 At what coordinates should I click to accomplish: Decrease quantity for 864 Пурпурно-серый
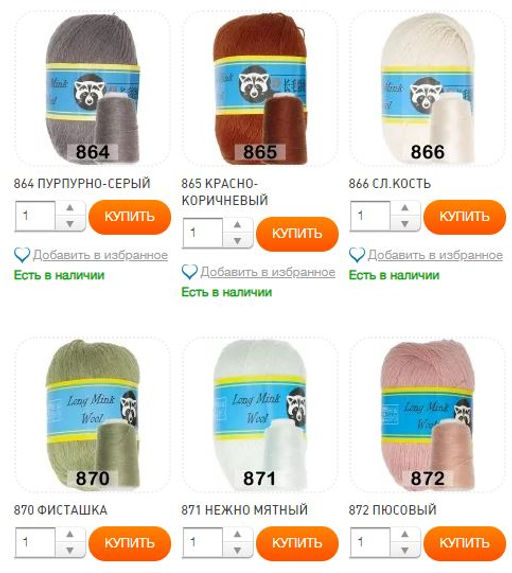pyautogui.click(x=70, y=223)
